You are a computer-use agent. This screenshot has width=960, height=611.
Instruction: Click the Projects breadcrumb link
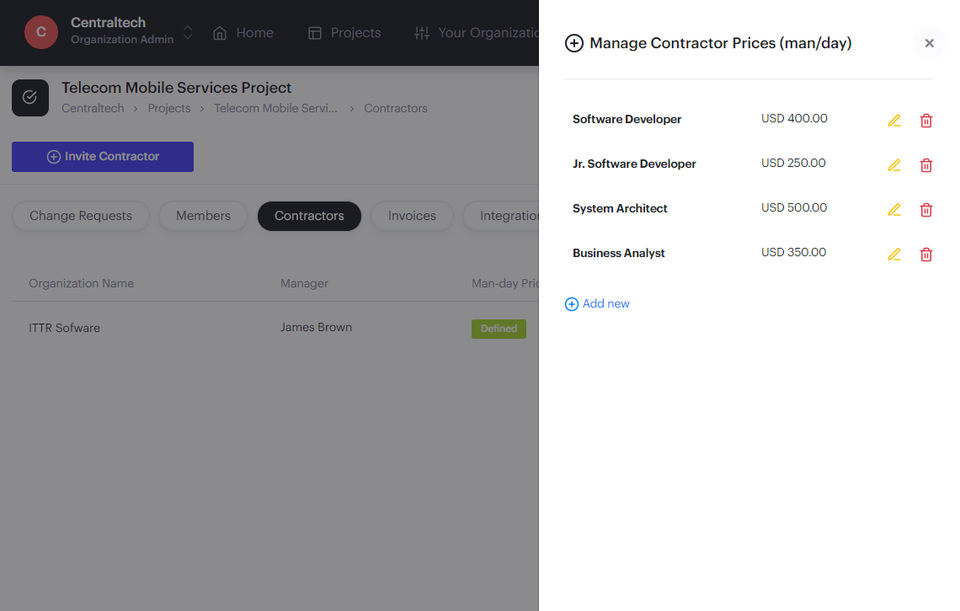point(169,108)
